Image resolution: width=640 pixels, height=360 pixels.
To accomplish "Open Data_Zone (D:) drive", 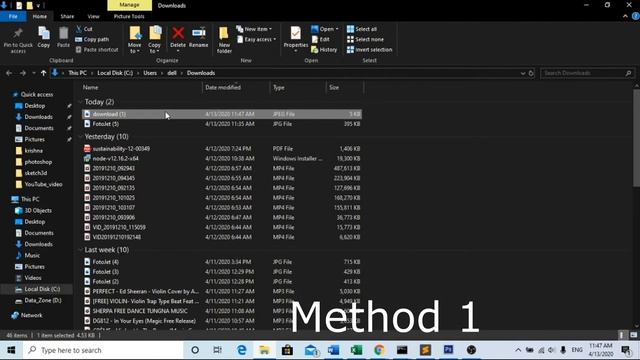I will (x=42, y=300).
